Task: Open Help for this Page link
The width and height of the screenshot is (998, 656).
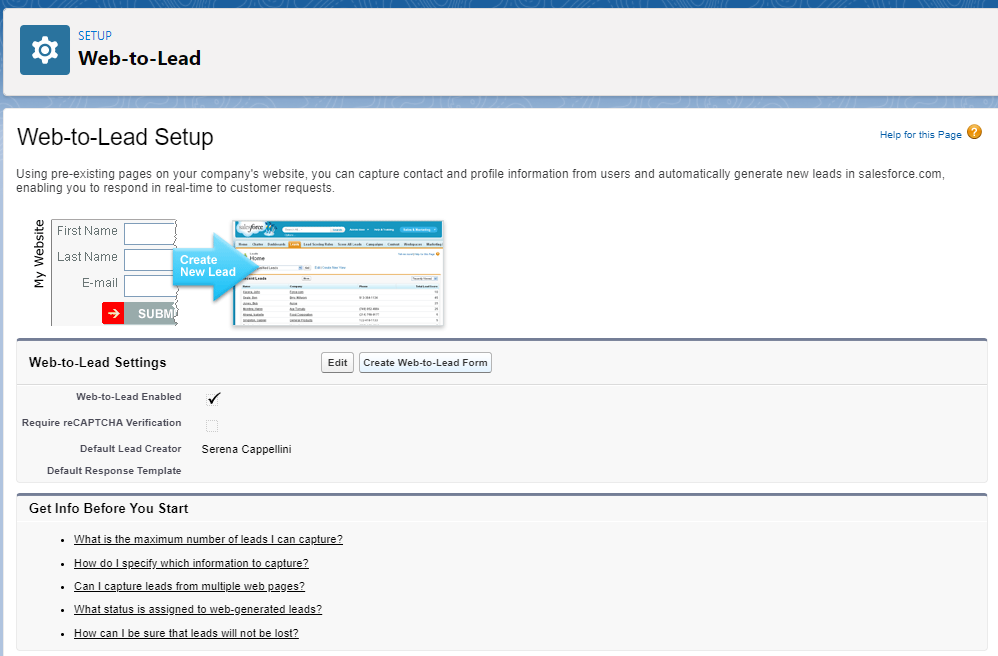Action: click(x=920, y=135)
